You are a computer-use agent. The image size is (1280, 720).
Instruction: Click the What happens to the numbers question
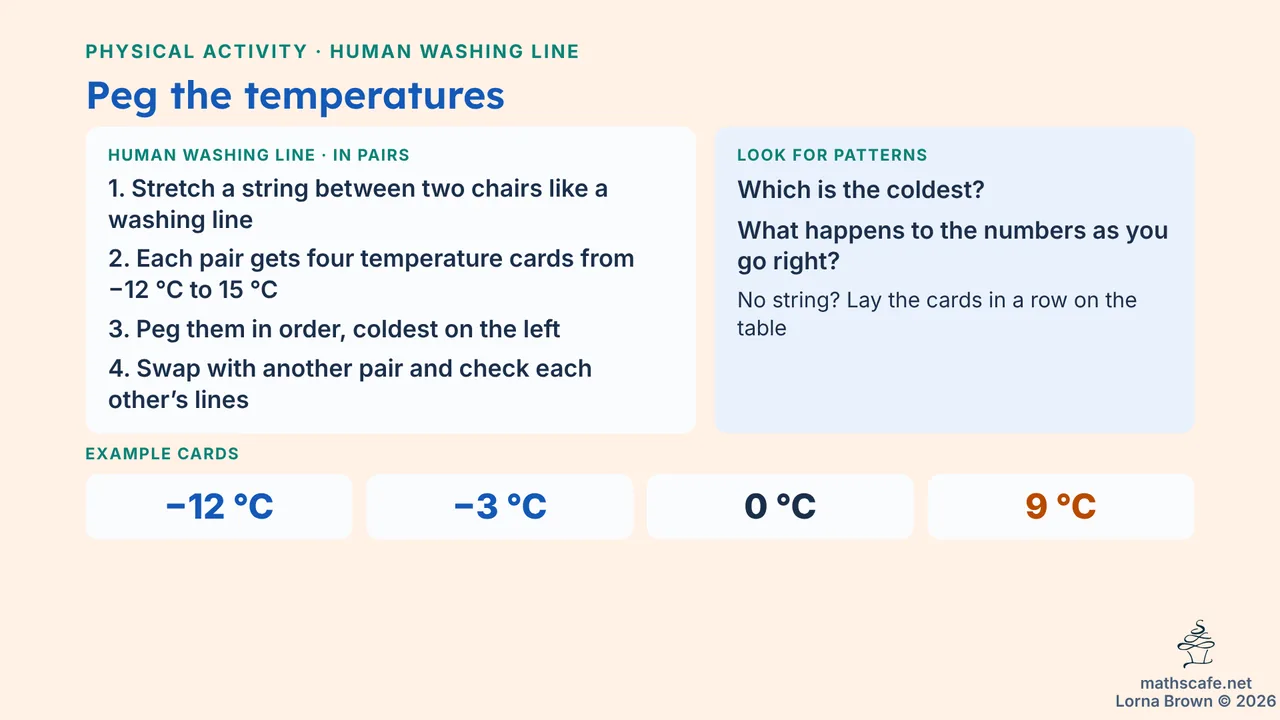click(x=952, y=245)
